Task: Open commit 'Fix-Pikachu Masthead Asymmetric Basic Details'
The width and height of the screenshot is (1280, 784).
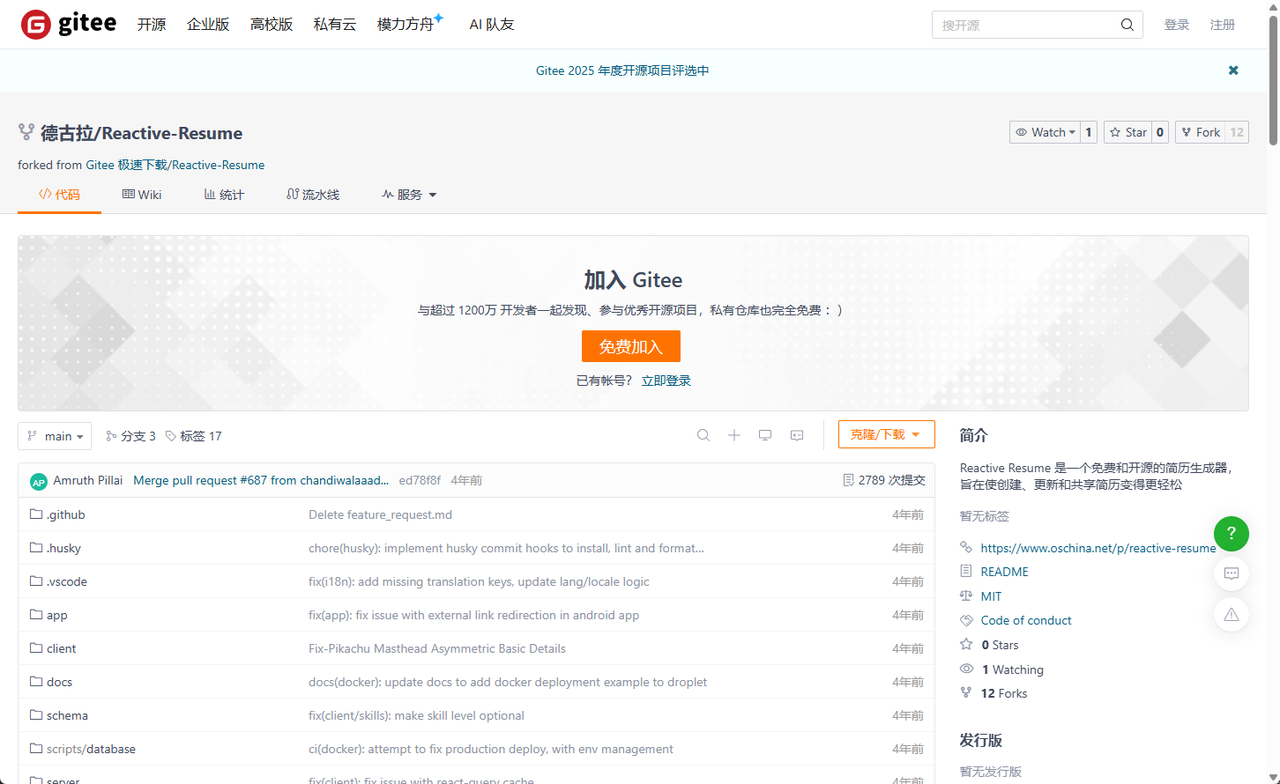Action: 437,648
